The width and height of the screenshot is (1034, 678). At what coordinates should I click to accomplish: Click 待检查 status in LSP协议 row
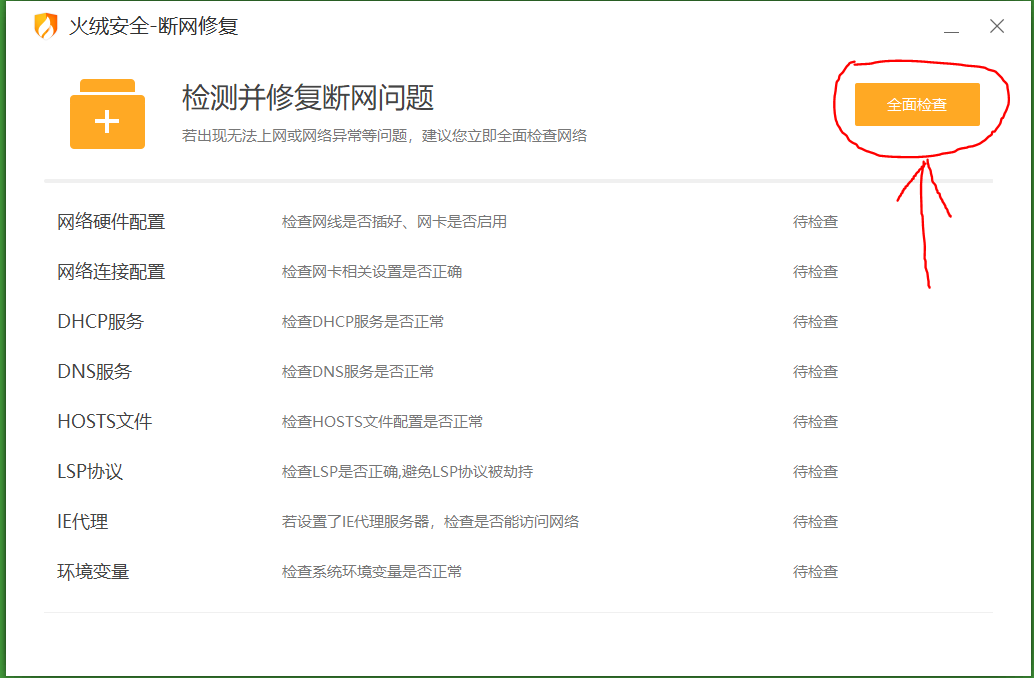click(x=815, y=472)
